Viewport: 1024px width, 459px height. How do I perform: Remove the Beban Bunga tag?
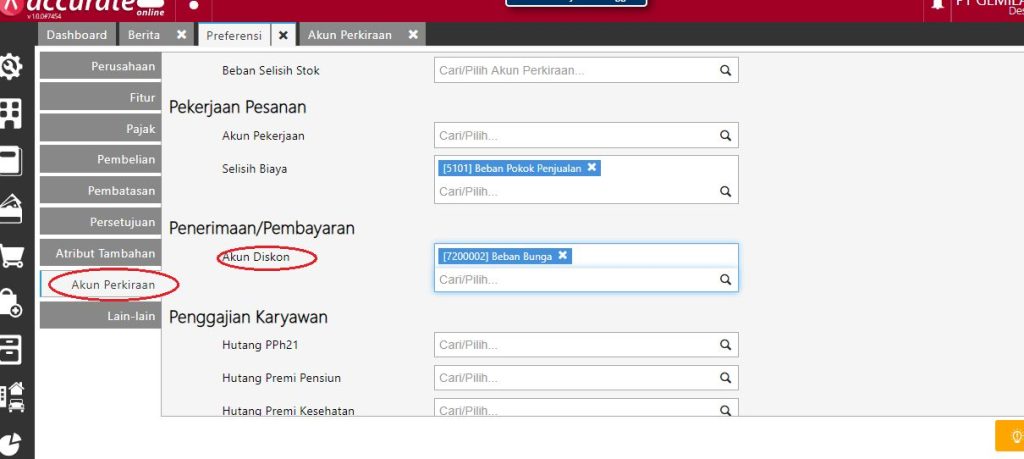click(x=563, y=256)
